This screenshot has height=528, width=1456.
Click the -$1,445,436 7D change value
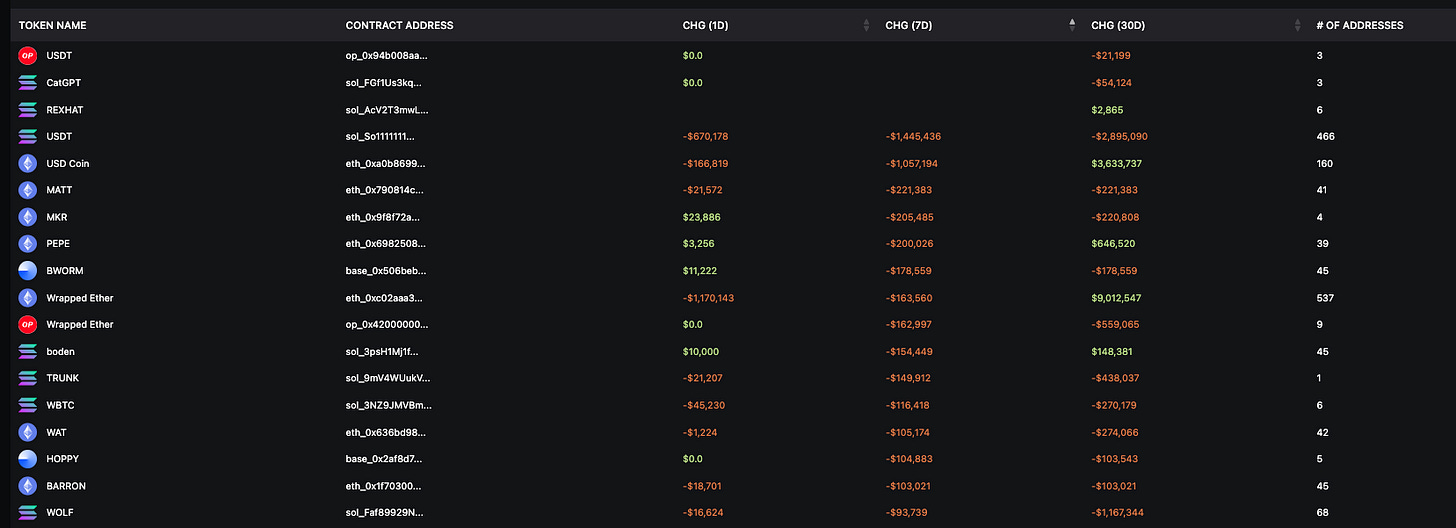coord(913,137)
